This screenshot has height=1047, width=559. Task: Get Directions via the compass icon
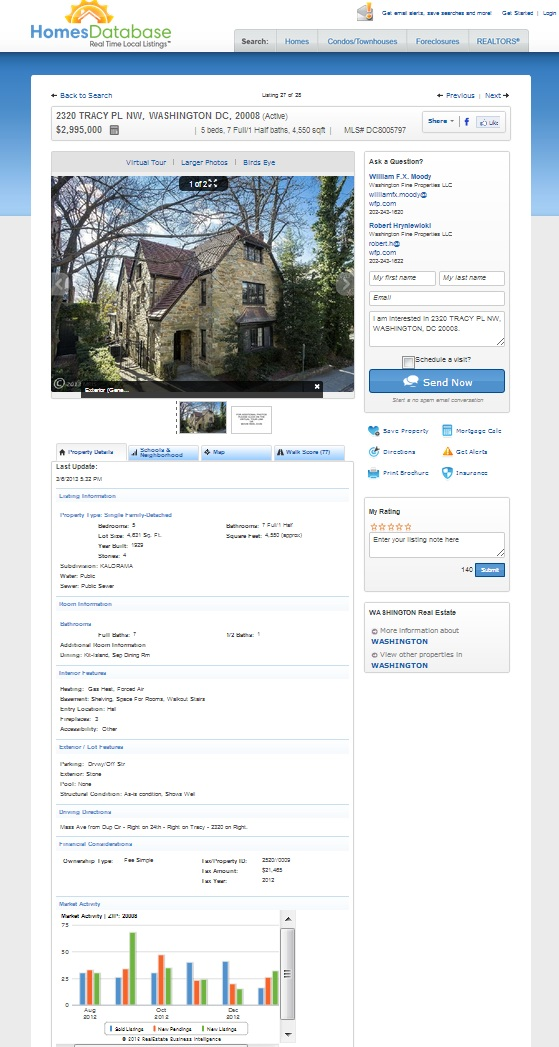tap(373, 452)
